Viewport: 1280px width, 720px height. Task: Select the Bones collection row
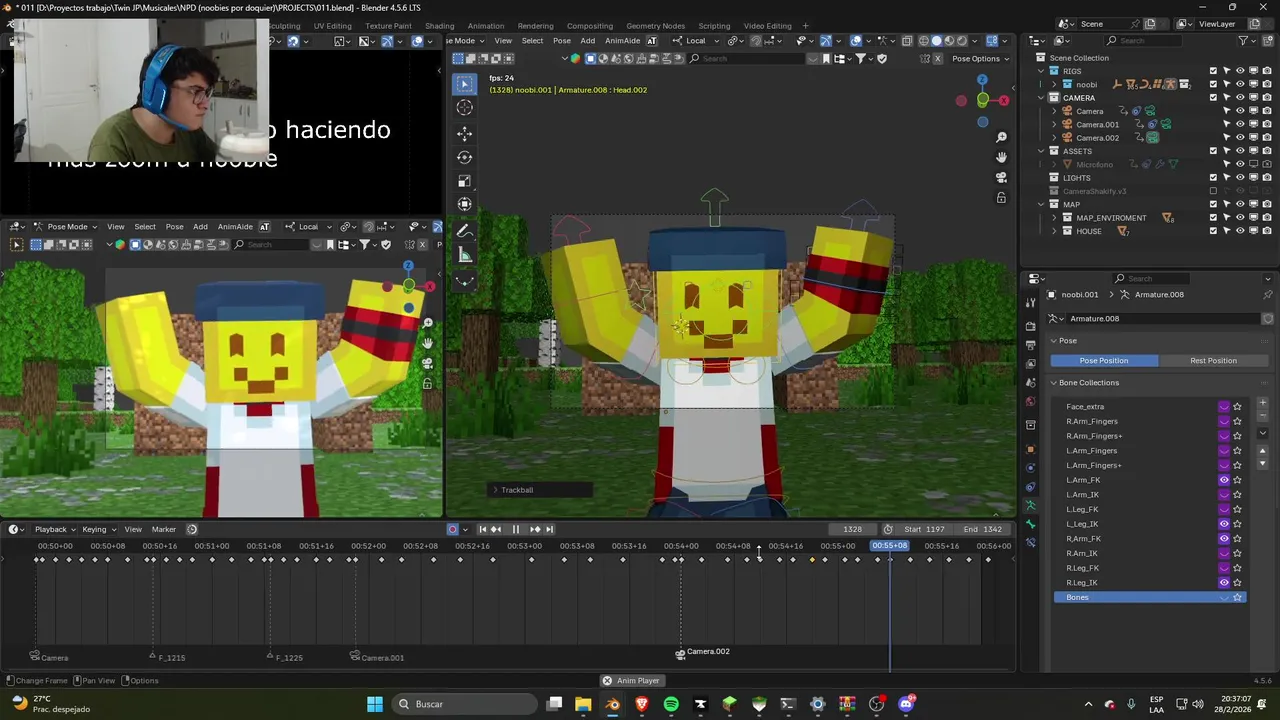(1149, 597)
